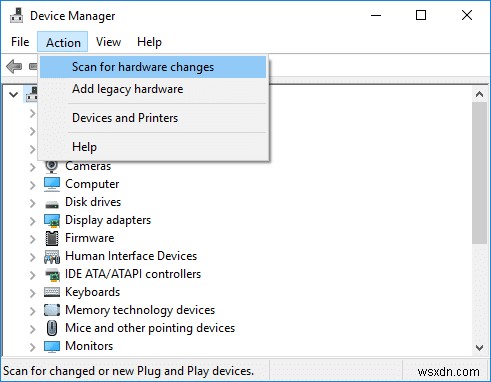Click the scrollbar down arrow
Viewport: 491px width, 382px height.
click(x=479, y=348)
